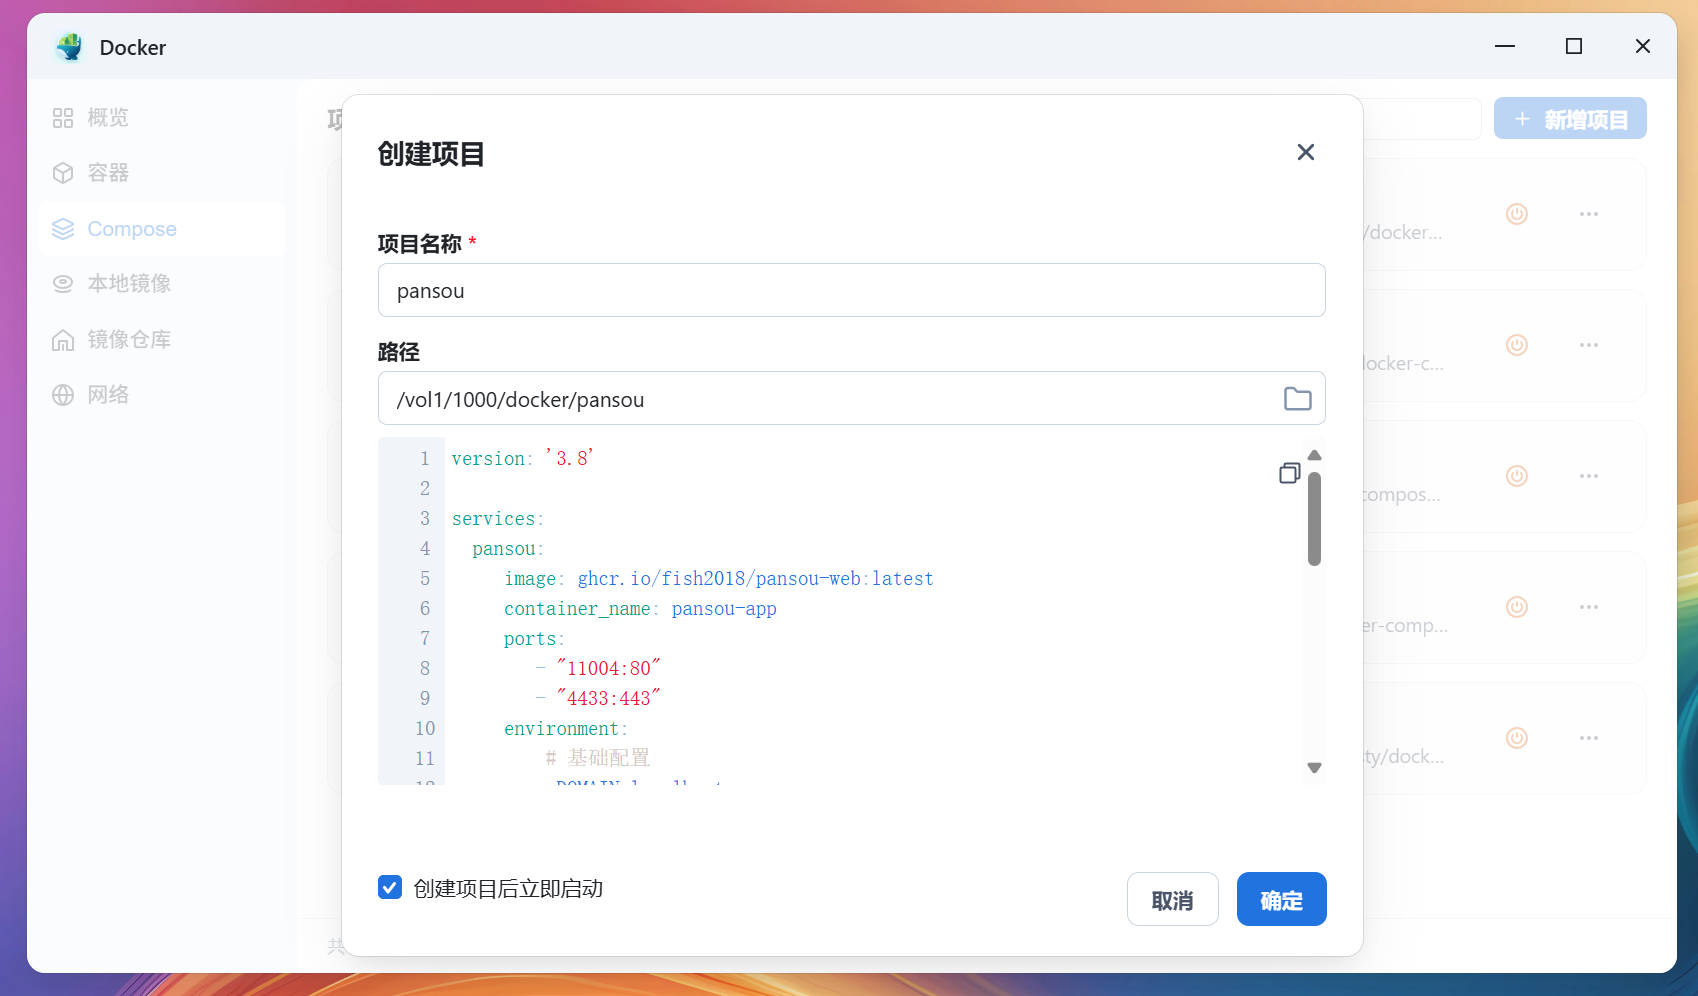
Task: Close the Create Project dialog with X
Action: click(1305, 152)
